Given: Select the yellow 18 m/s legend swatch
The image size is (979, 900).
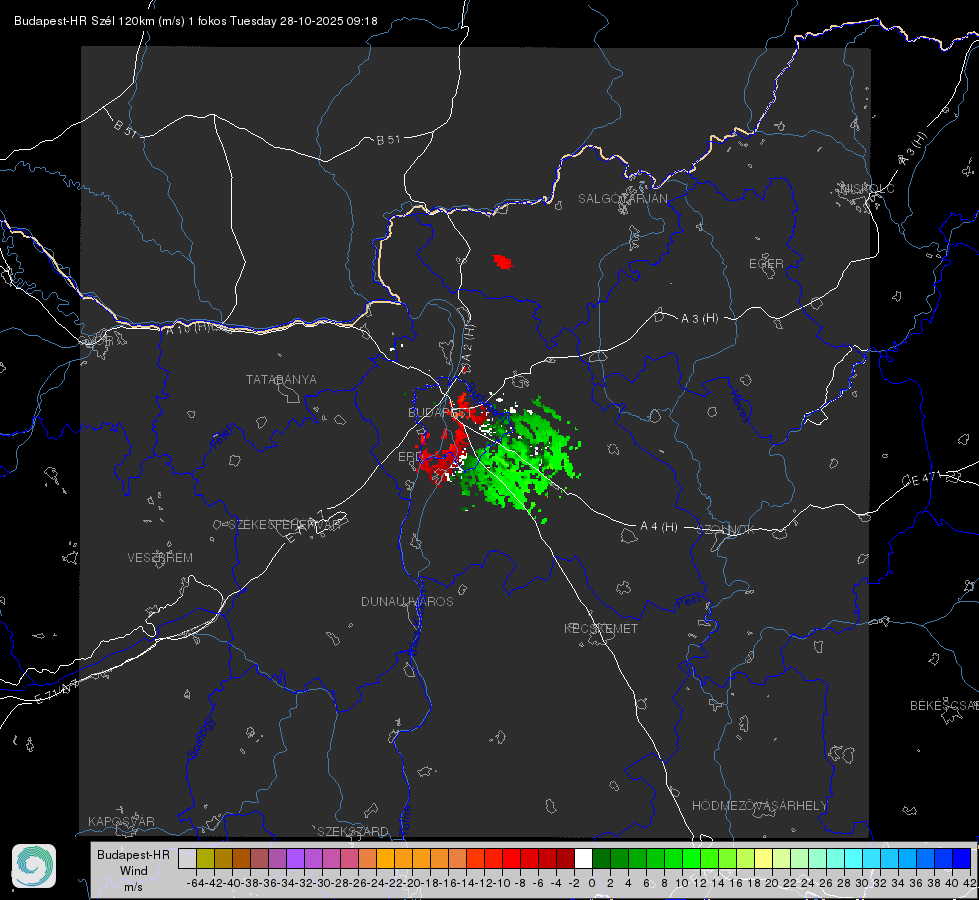Looking at the screenshot, I should click(763, 858).
